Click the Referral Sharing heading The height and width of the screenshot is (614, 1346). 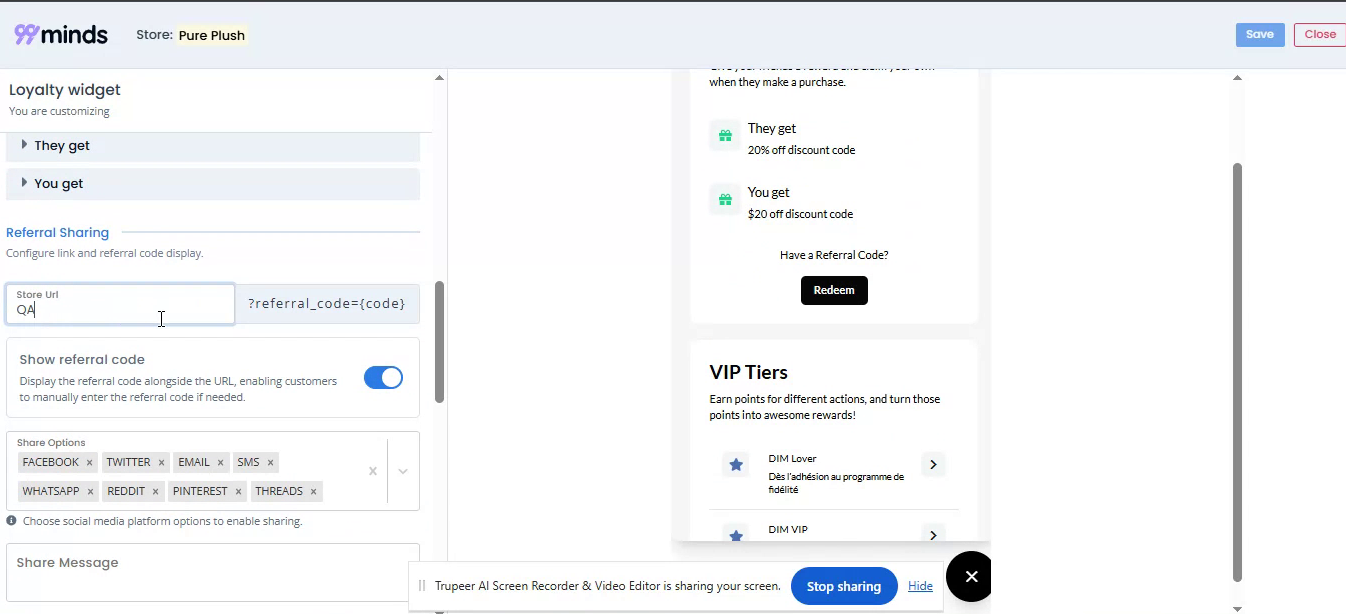58,233
